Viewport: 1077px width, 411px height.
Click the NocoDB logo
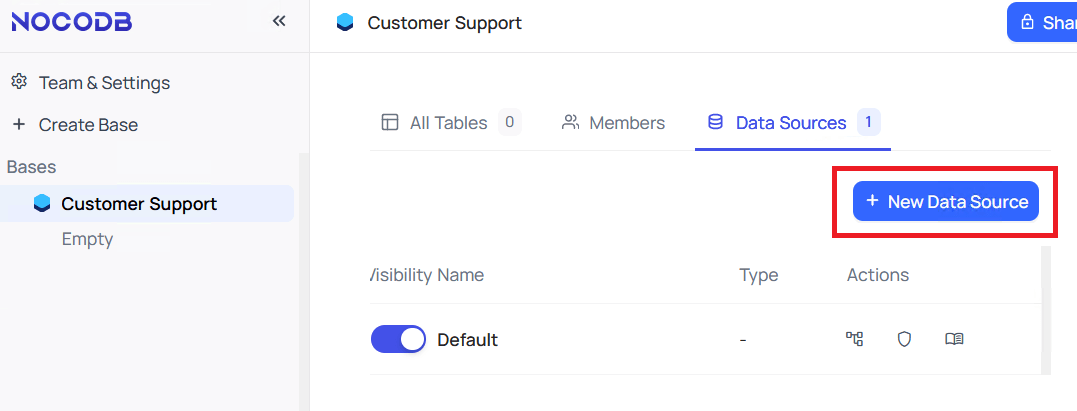[x=72, y=22]
